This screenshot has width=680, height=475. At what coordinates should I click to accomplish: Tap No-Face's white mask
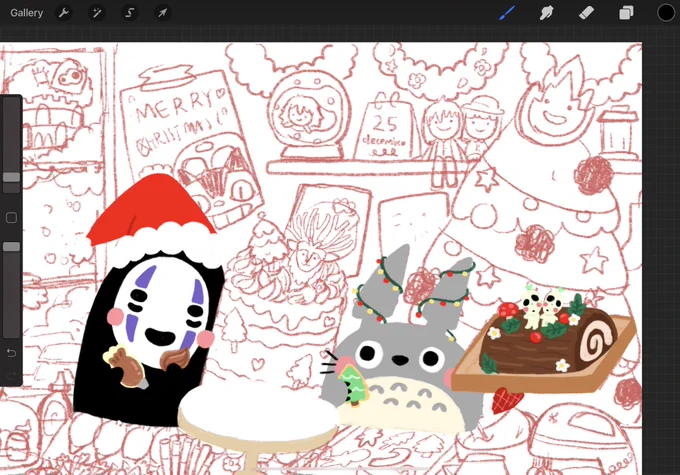coord(160,310)
